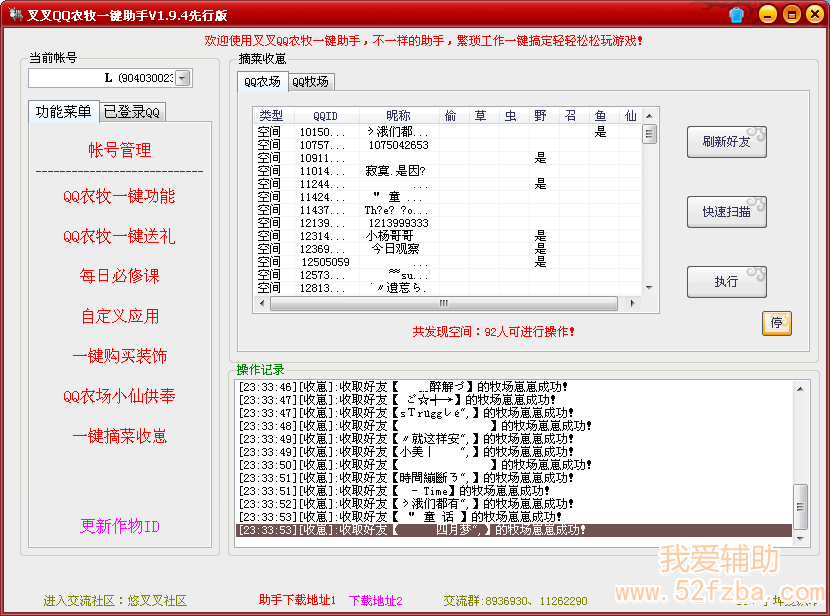Open QQ农牧一键功能

[x=120, y=196]
